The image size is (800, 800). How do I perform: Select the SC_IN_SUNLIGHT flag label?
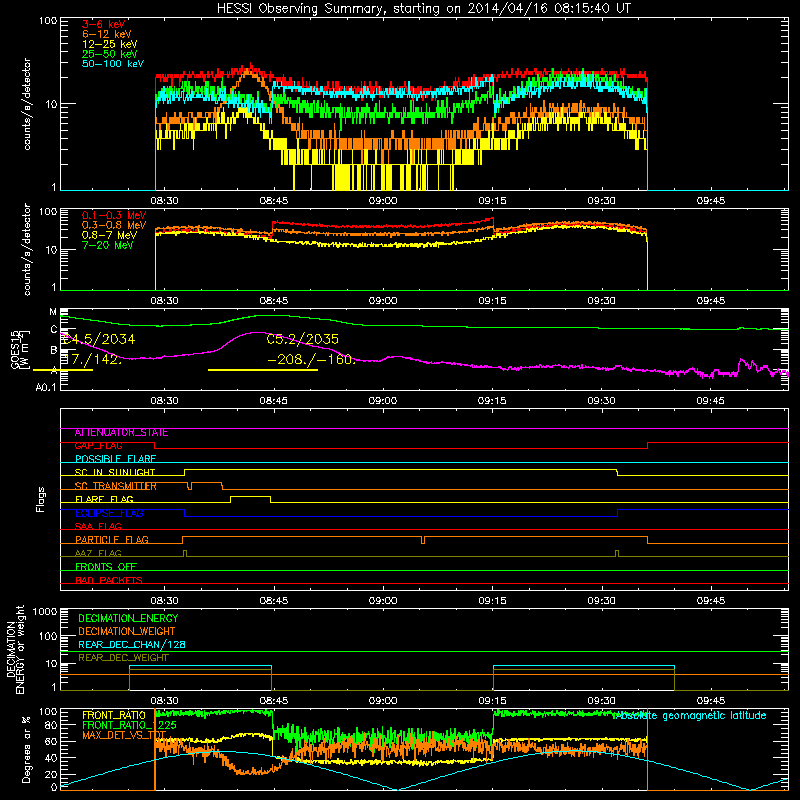(x=115, y=472)
